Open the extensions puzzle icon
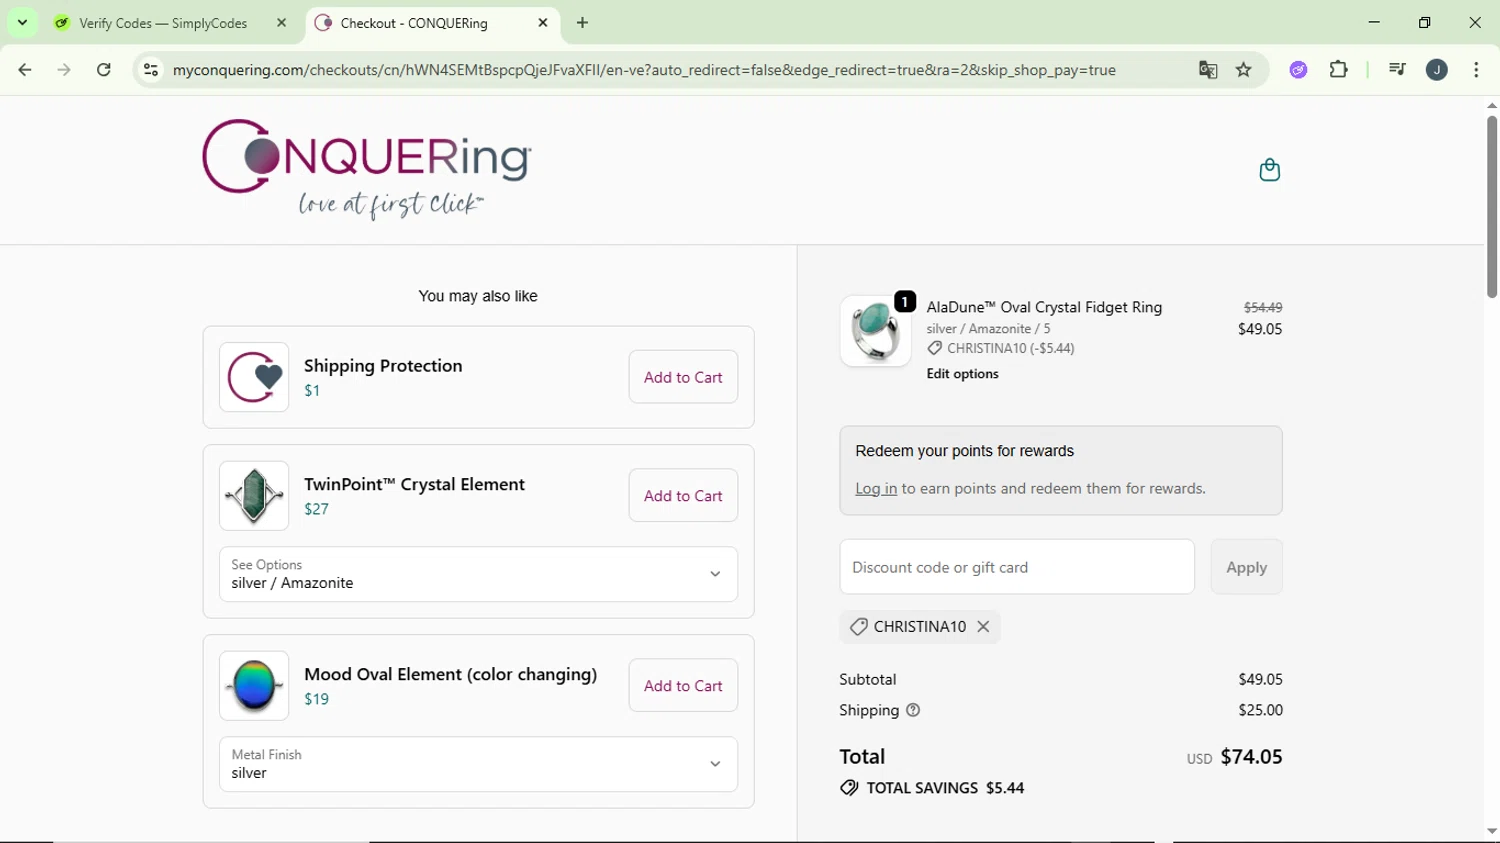 [1339, 70]
